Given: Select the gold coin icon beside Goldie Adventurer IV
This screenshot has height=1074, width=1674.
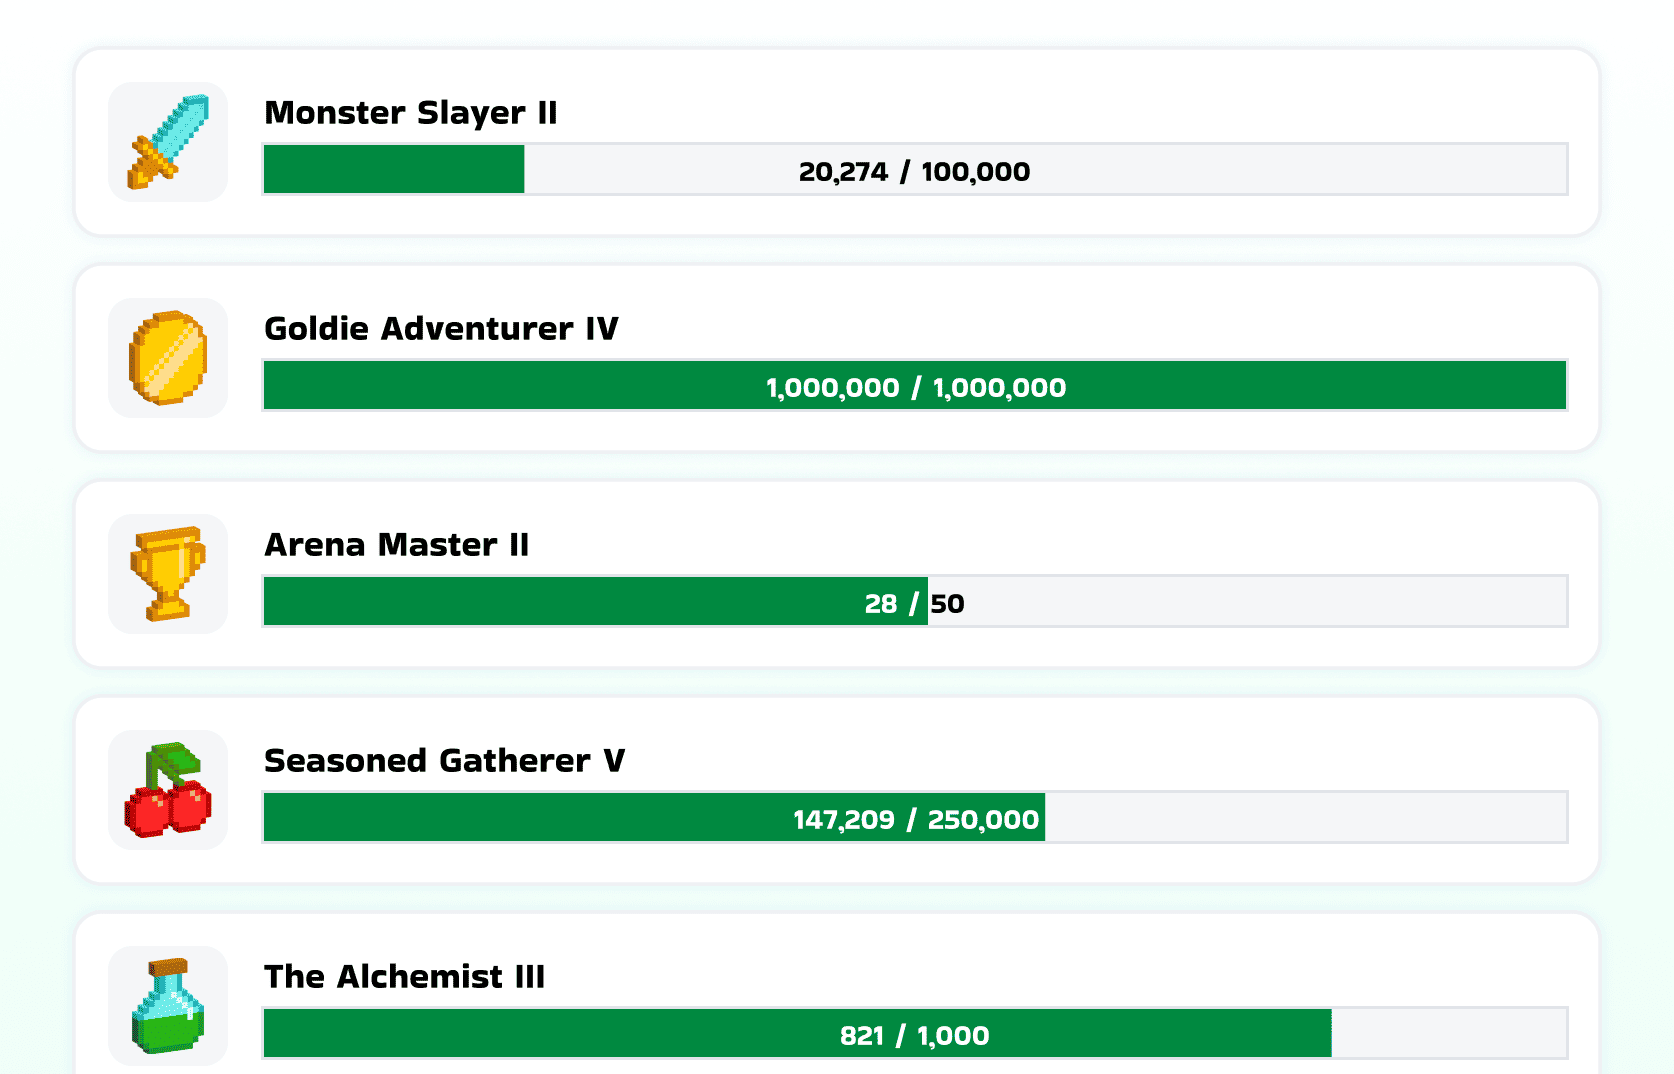Looking at the screenshot, I should point(167,357).
